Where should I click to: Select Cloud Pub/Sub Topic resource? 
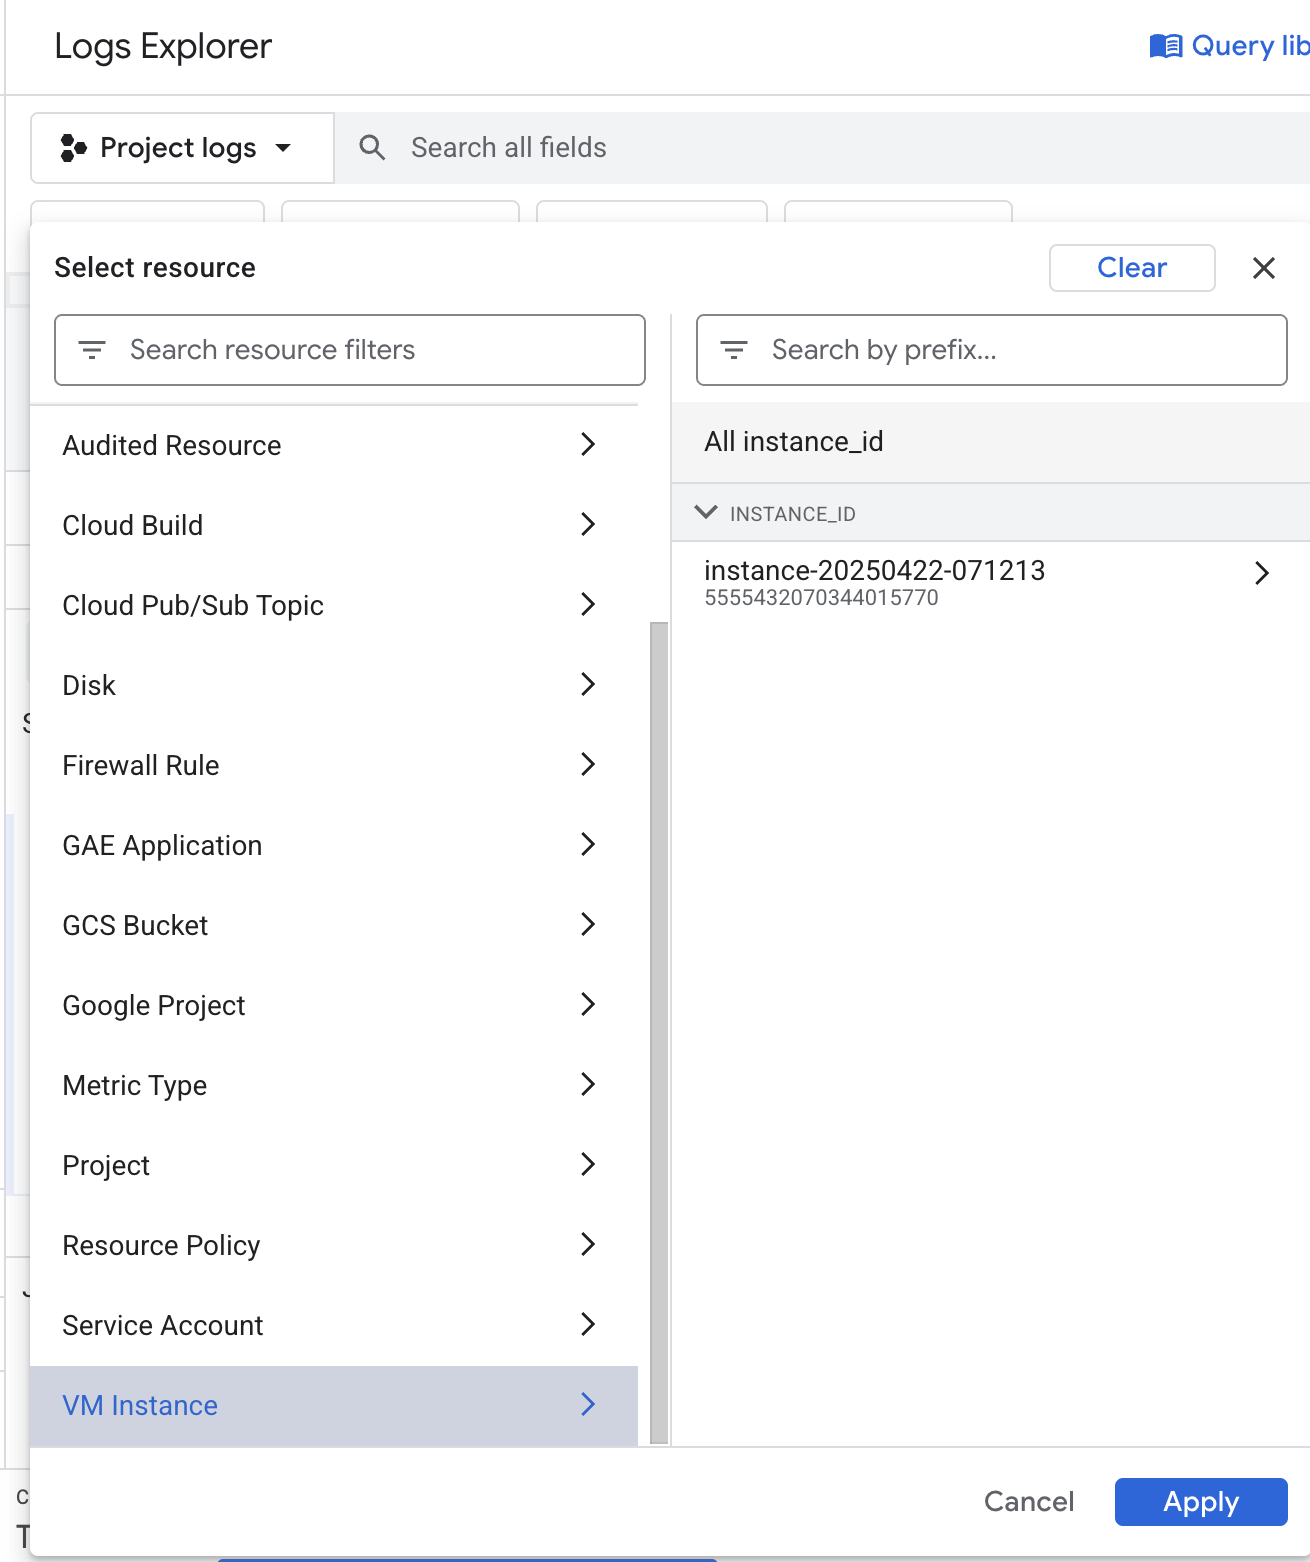pos(334,605)
